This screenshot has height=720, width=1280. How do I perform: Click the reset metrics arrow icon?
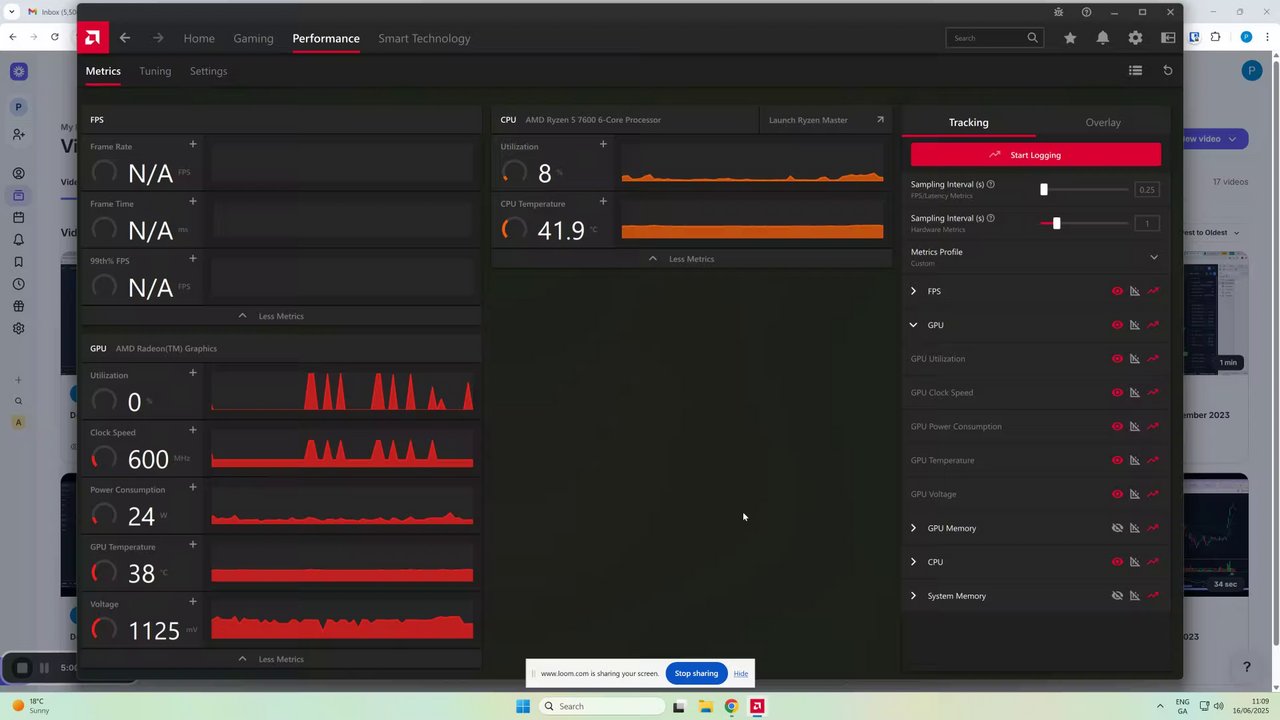[x=1167, y=70]
